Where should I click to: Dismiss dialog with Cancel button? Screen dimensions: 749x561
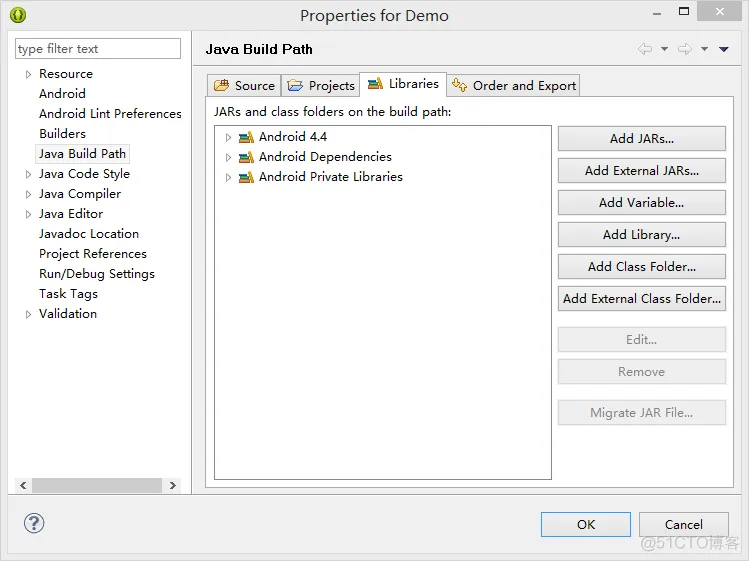coord(684,524)
